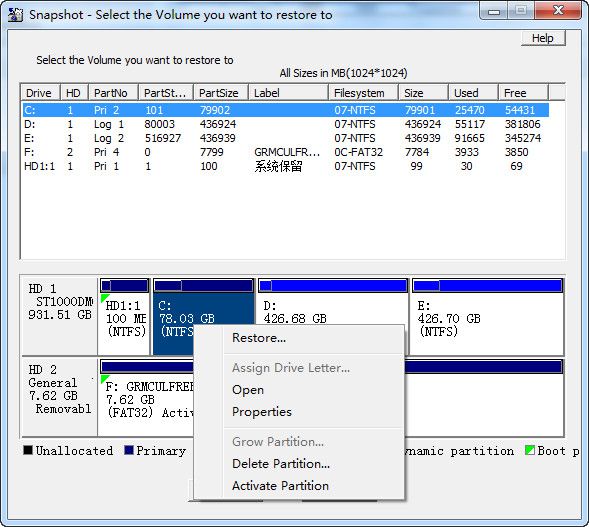
Task: Select the F: GRMCULFR row in the list
Action: 285,152
